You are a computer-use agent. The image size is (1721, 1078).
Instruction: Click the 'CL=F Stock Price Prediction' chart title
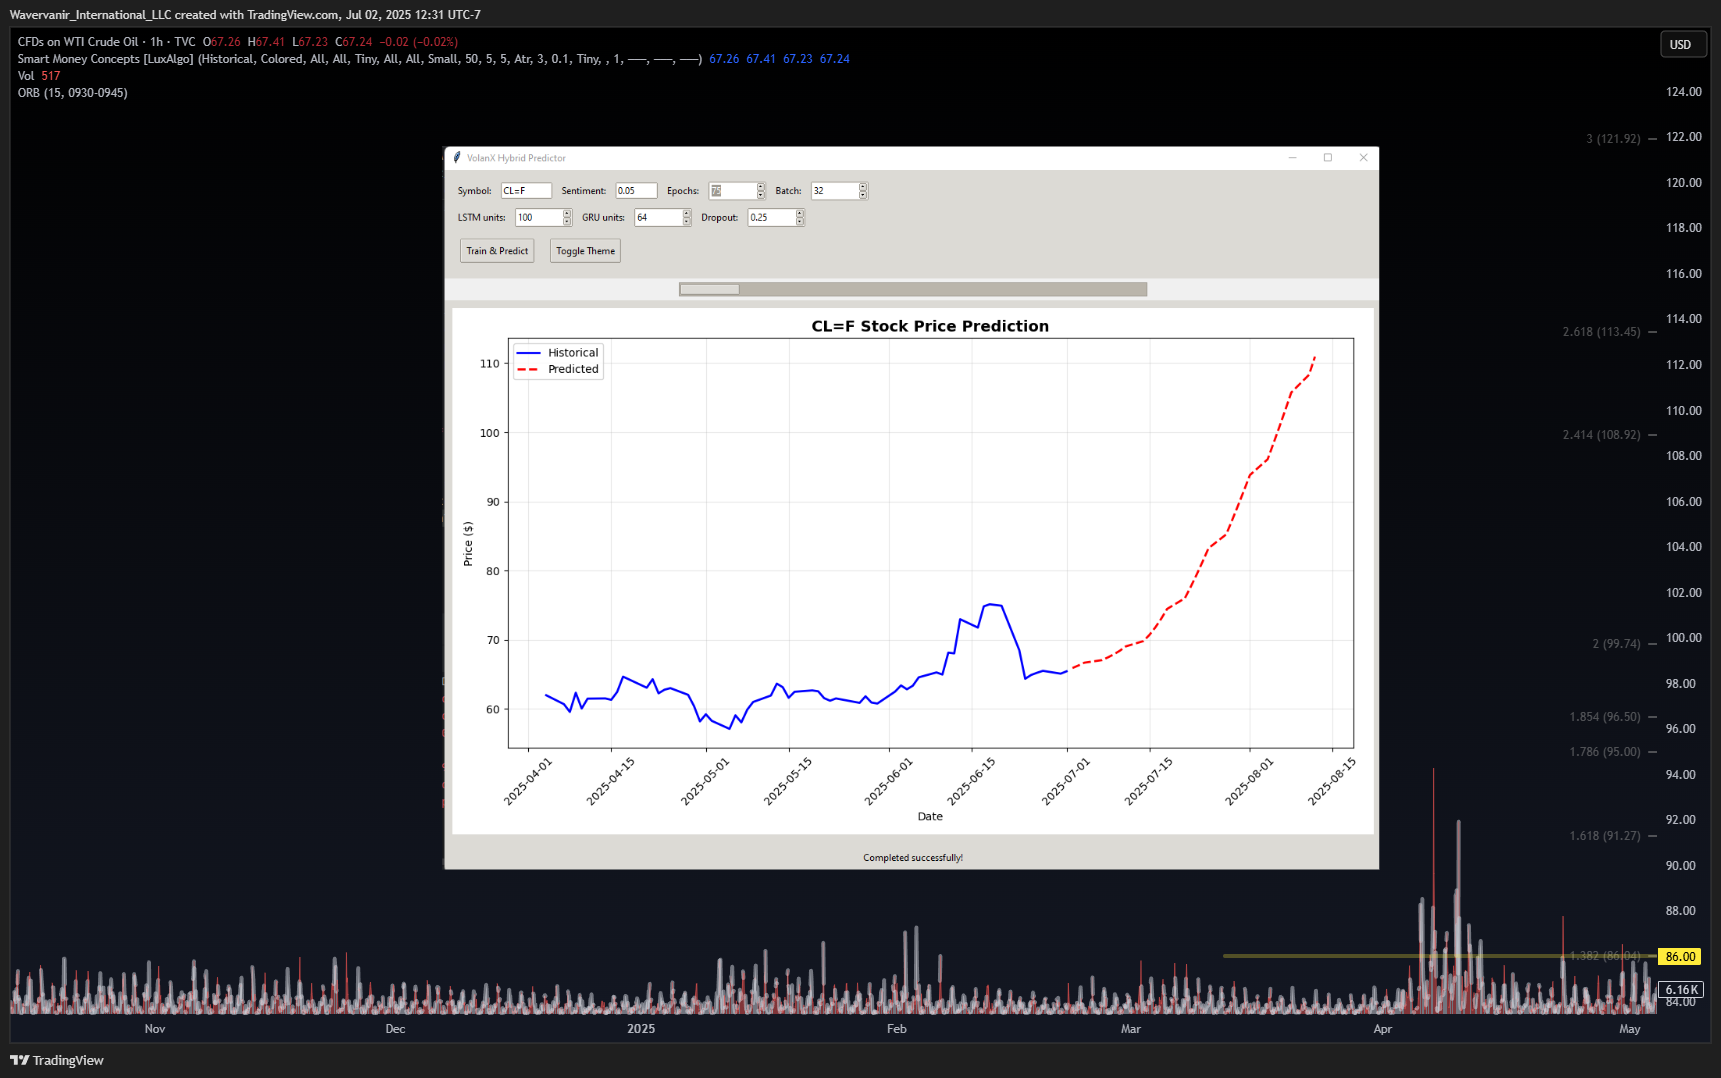[930, 326]
